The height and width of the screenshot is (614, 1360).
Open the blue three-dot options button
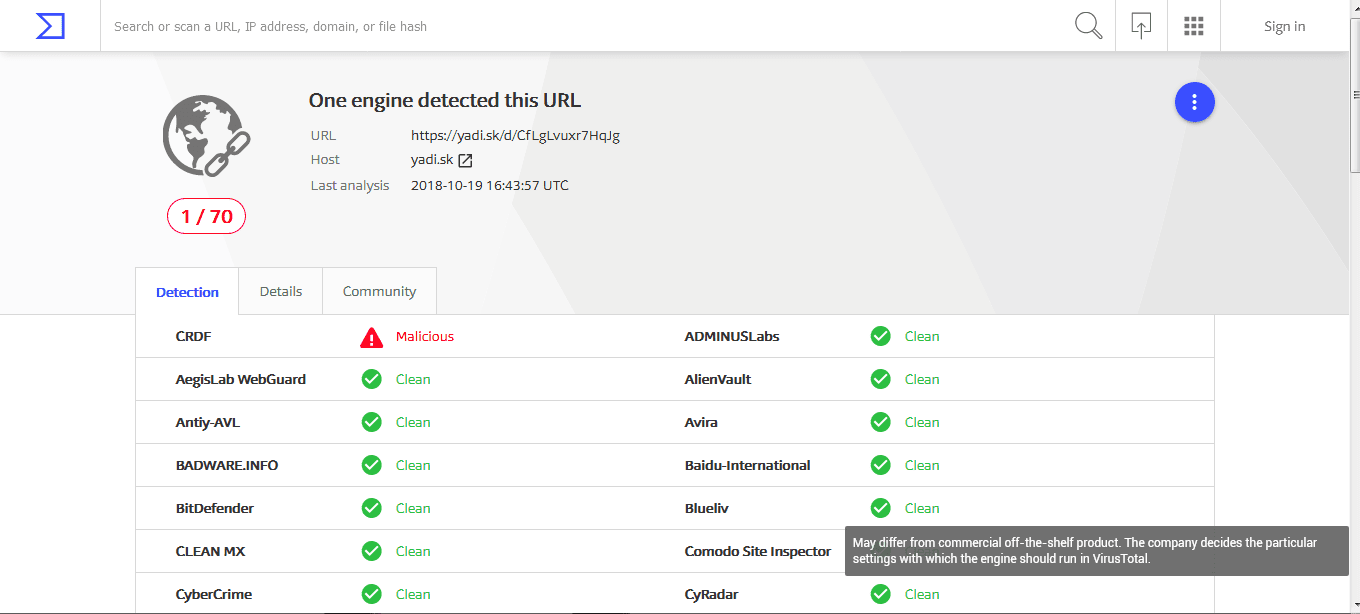coord(1194,102)
